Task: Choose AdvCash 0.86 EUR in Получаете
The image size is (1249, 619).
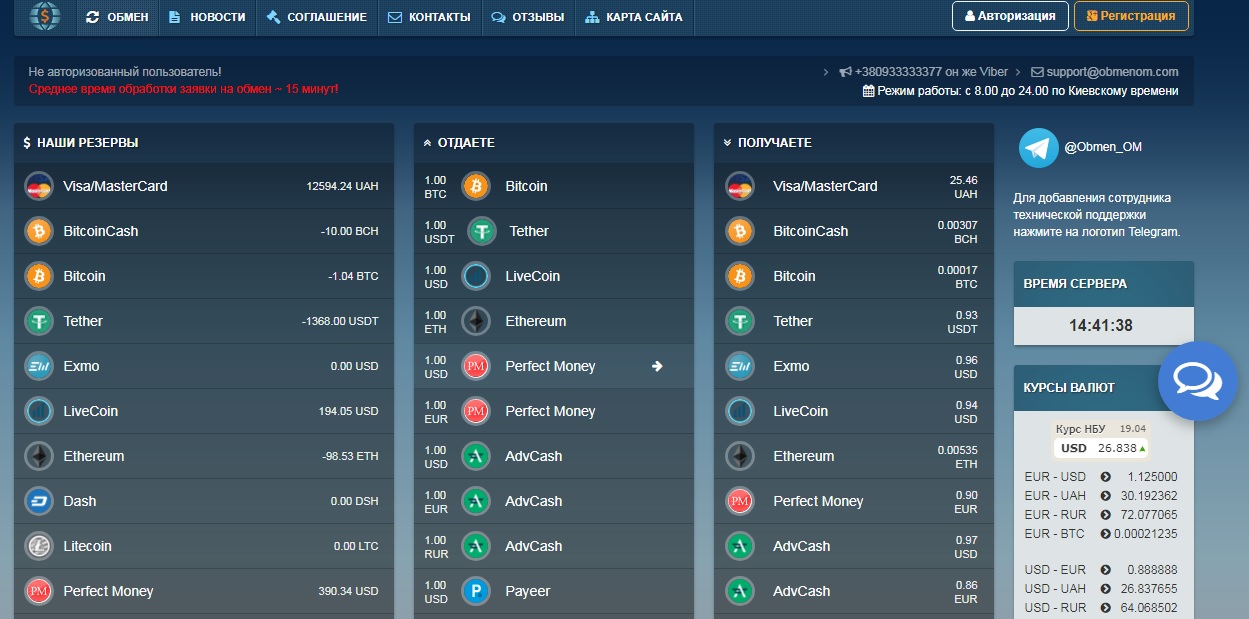Action: click(x=854, y=591)
